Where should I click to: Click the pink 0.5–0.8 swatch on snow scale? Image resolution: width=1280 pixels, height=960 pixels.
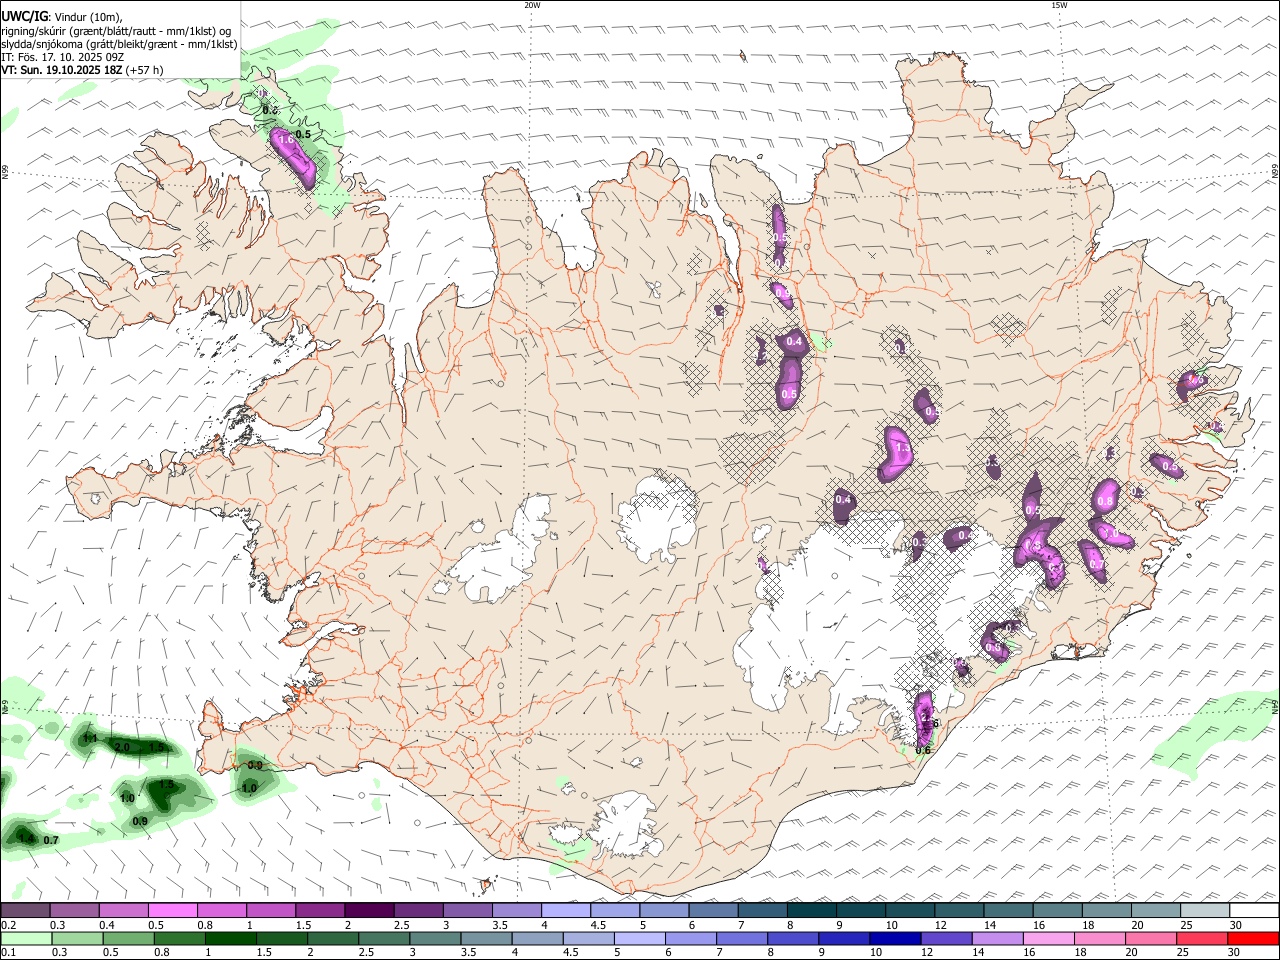pos(172,911)
